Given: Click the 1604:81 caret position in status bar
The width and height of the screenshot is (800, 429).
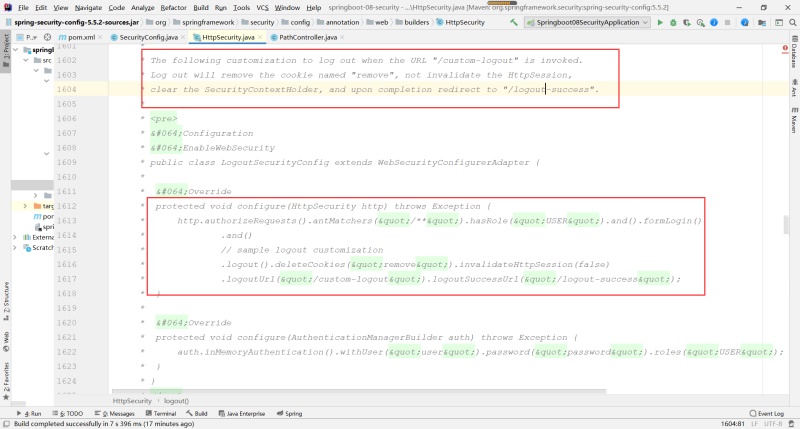Looking at the screenshot, I should coord(733,424).
